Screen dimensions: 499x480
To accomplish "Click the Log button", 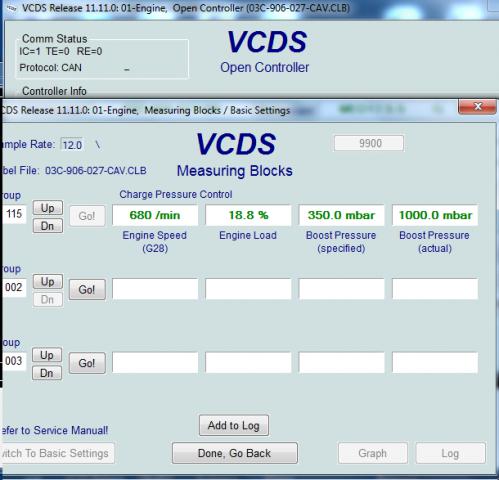I will (x=450, y=453).
